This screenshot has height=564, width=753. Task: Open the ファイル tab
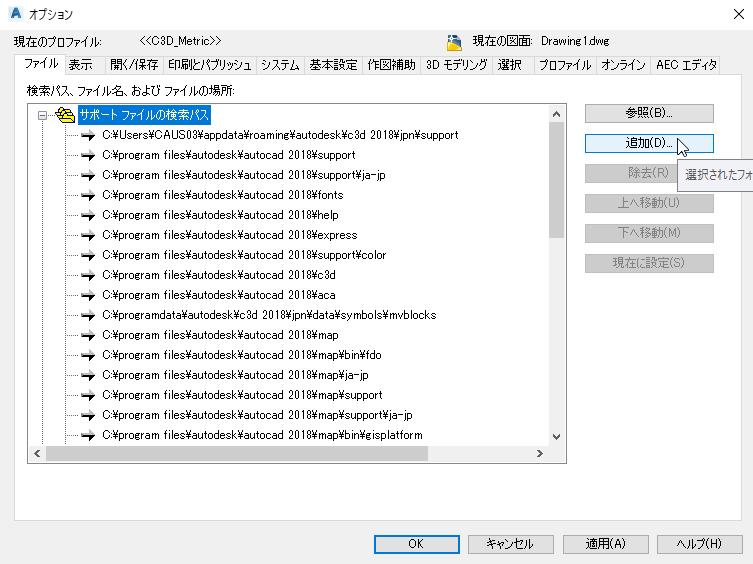(x=40, y=64)
